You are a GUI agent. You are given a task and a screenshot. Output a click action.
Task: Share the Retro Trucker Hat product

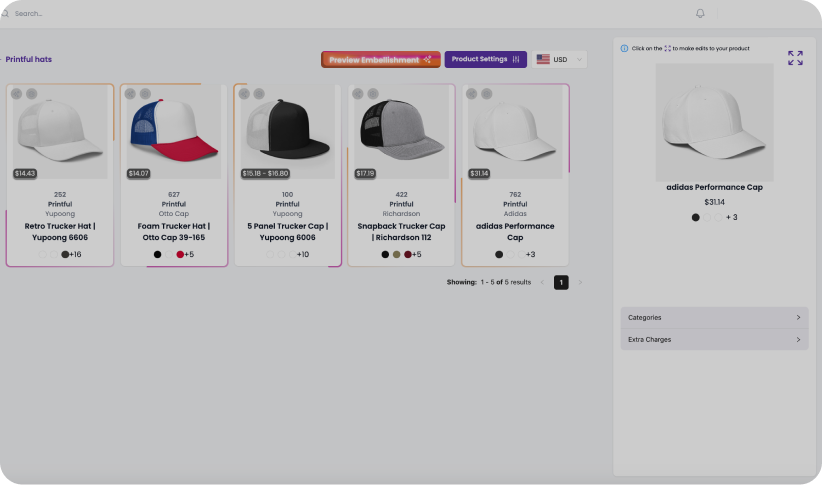tap(17, 93)
